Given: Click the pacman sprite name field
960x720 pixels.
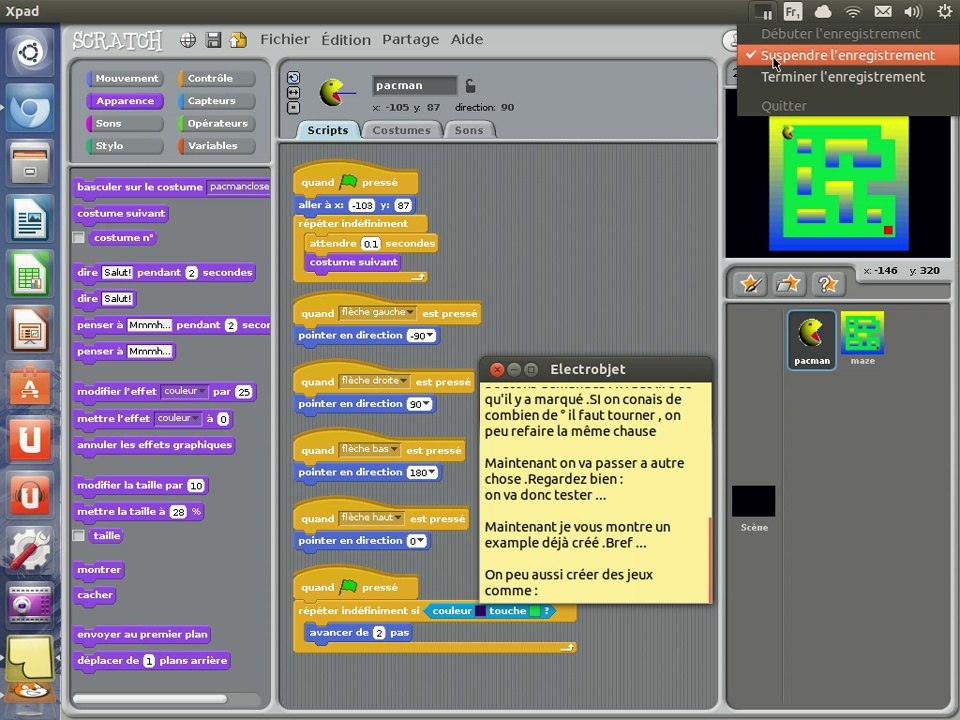Looking at the screenshot, I should [x=414, y=86].
